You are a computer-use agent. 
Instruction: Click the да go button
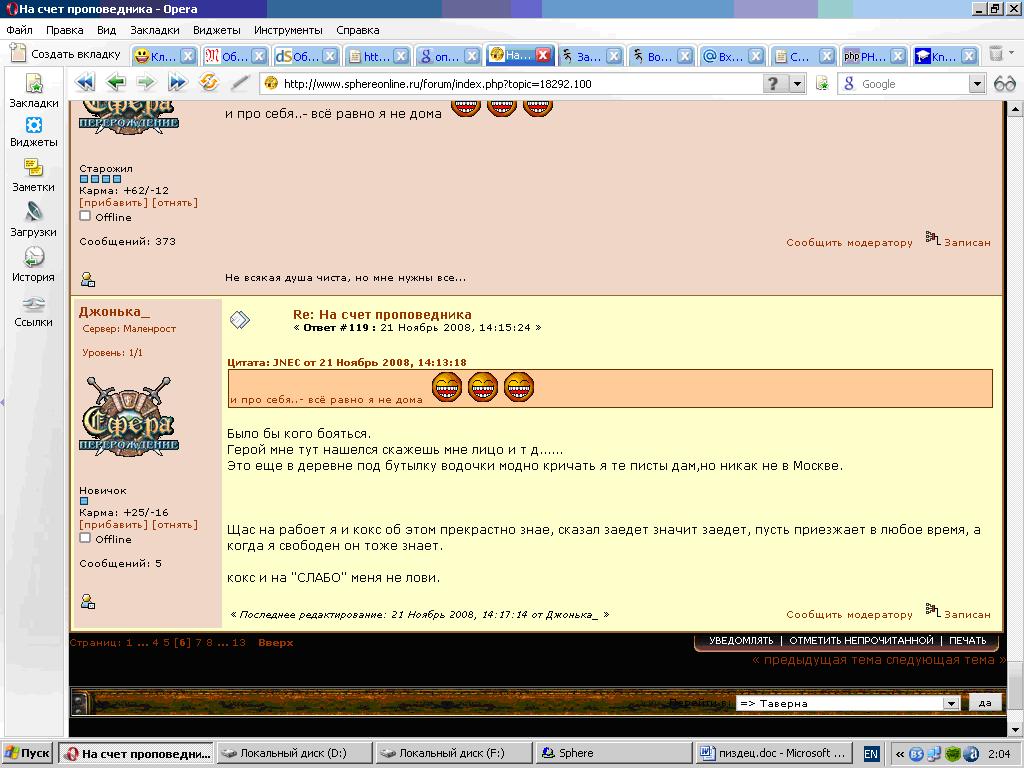click(x=985, y=703)
